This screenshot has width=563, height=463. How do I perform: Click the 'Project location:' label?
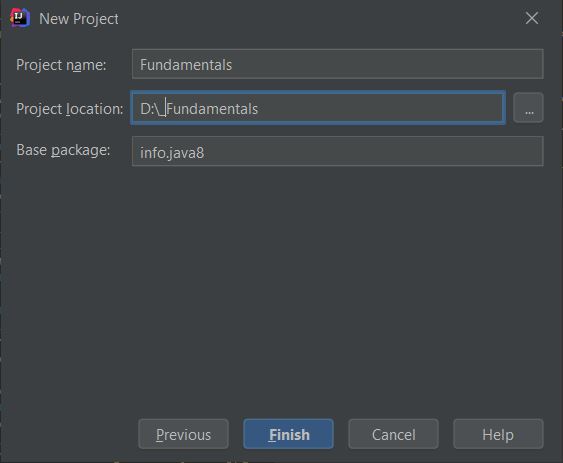[x=70, y=109]
